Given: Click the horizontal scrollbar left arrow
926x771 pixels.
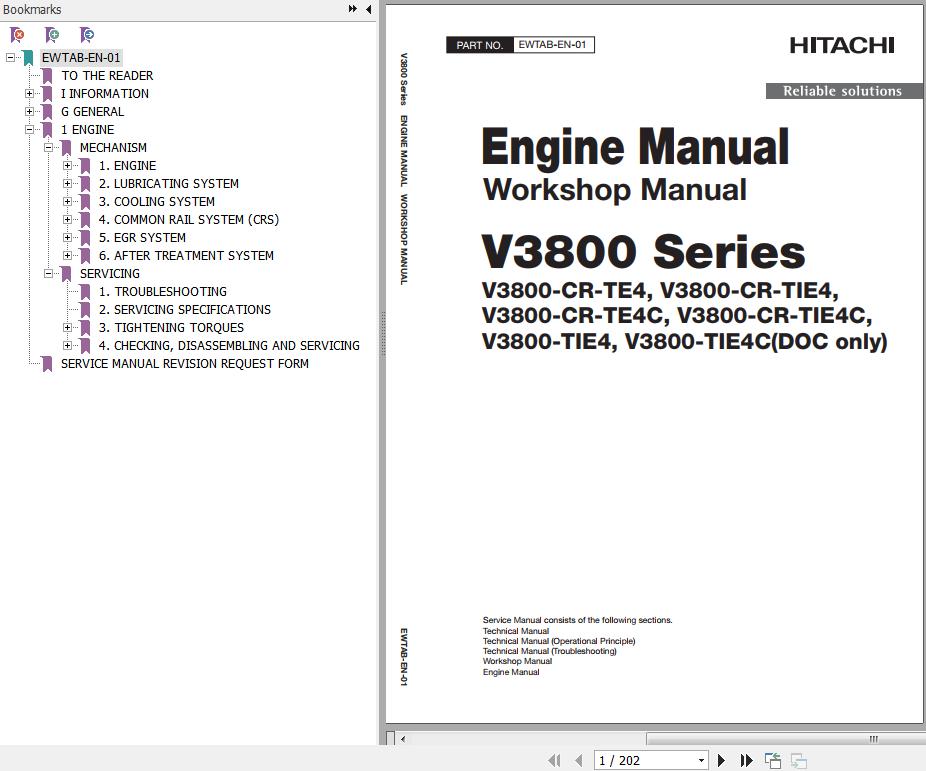Looking at the screenshot, I should [x=403, y=739].
